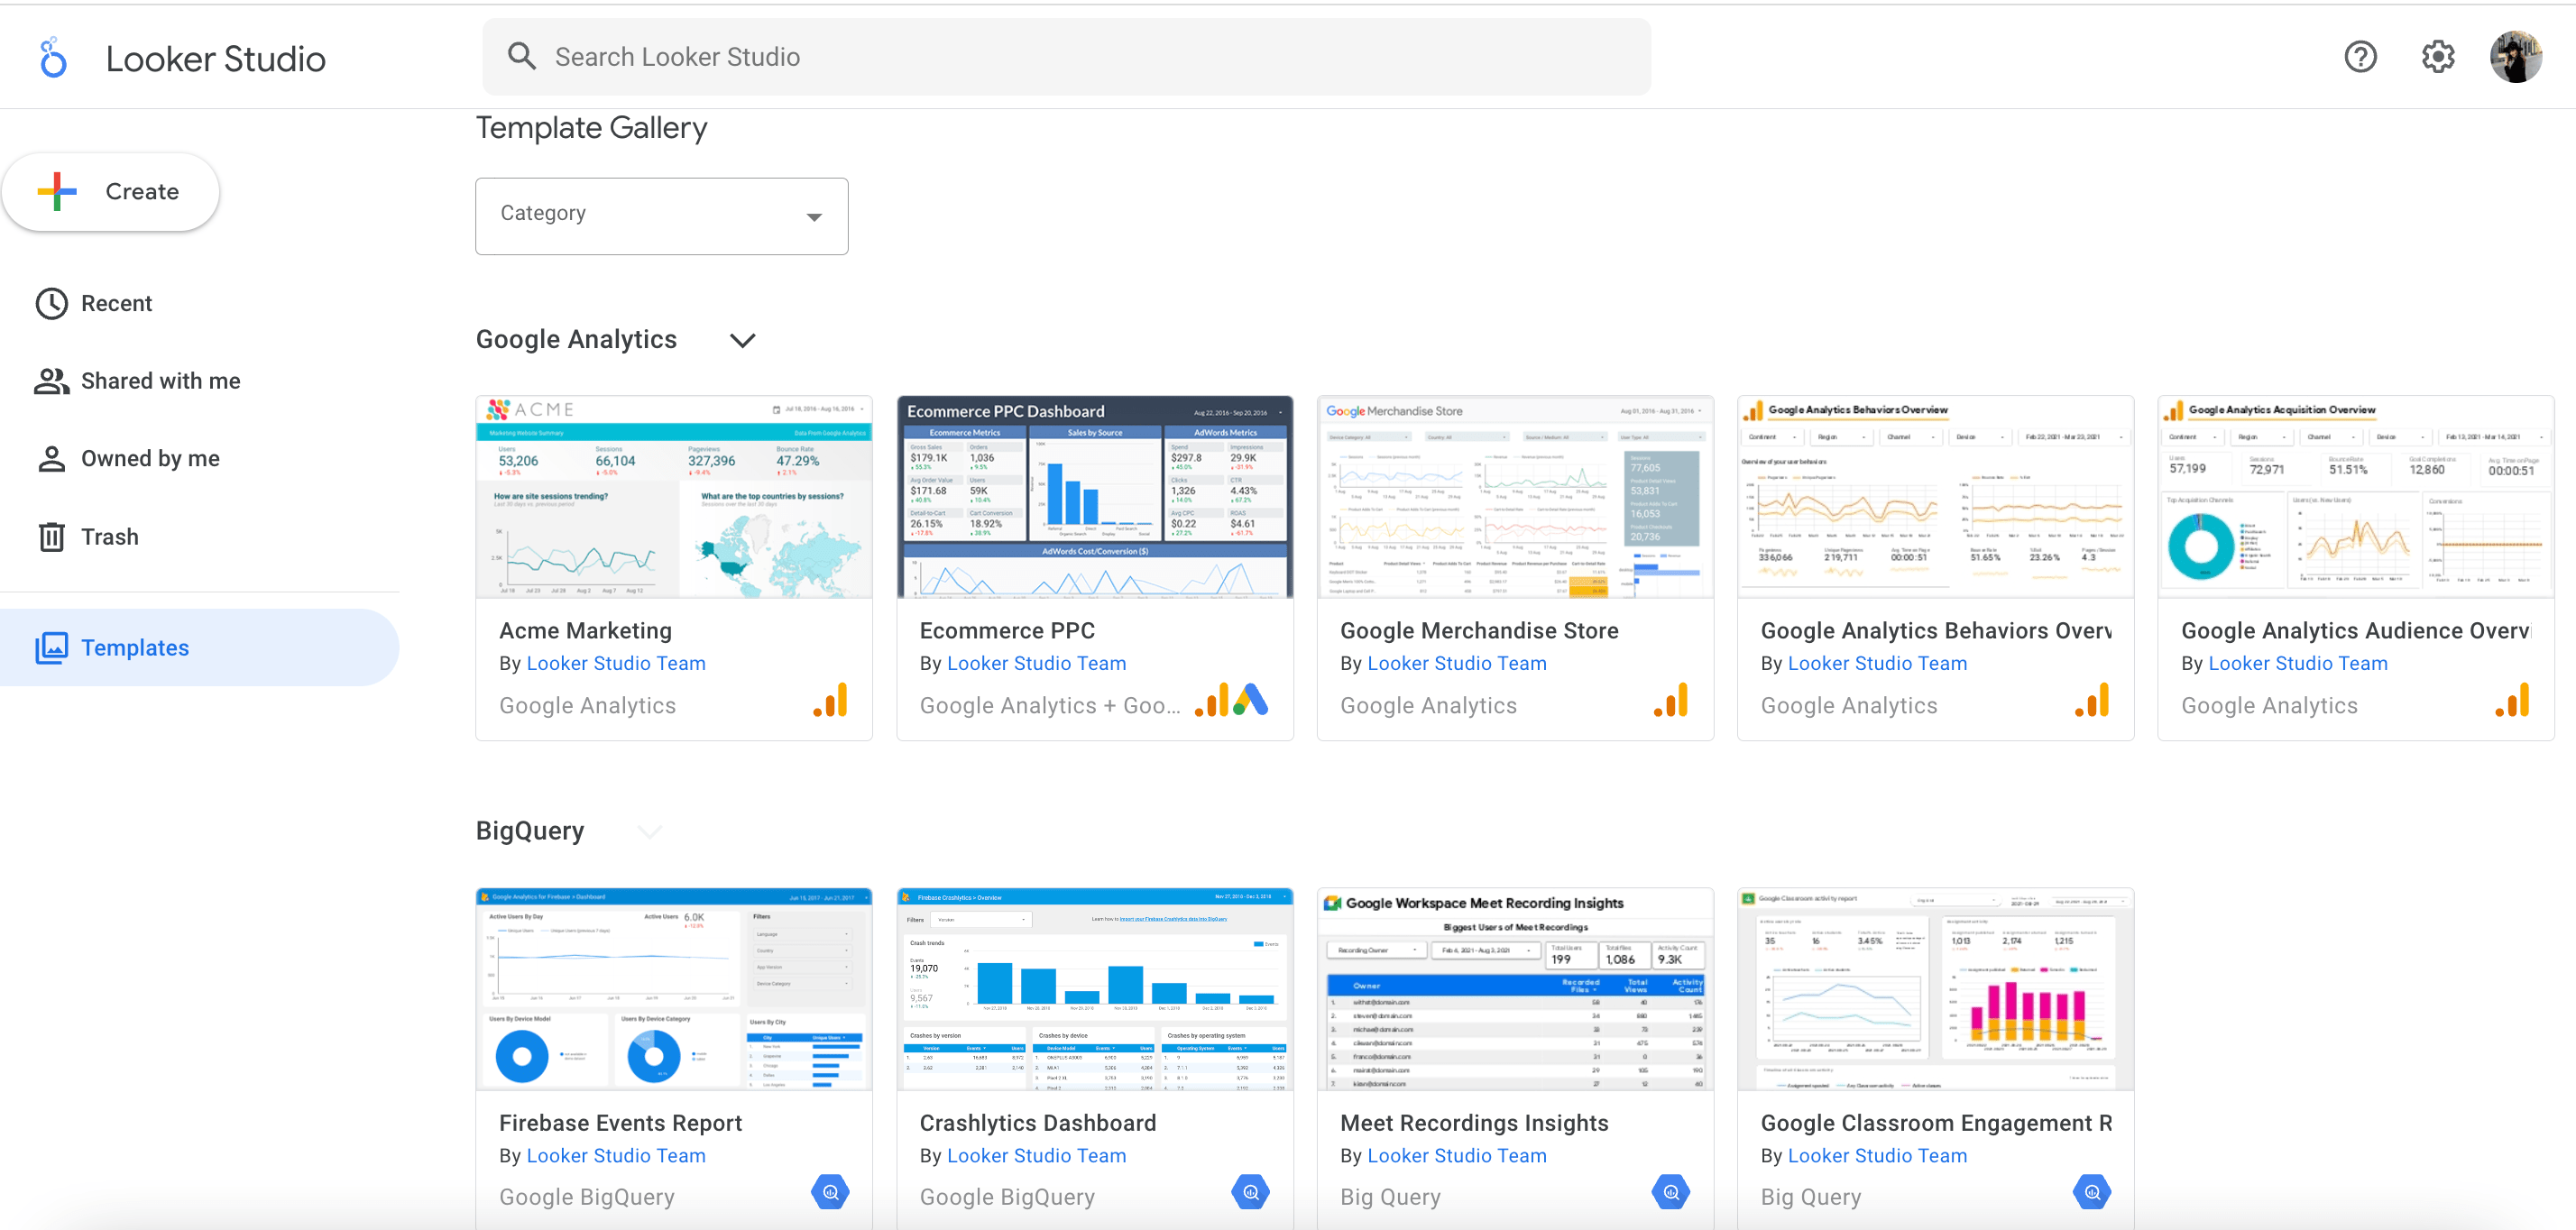Click the Google Analytics icon on Acme Marketing card
Screen dimensions: 2576x1230
coord(831,700)
